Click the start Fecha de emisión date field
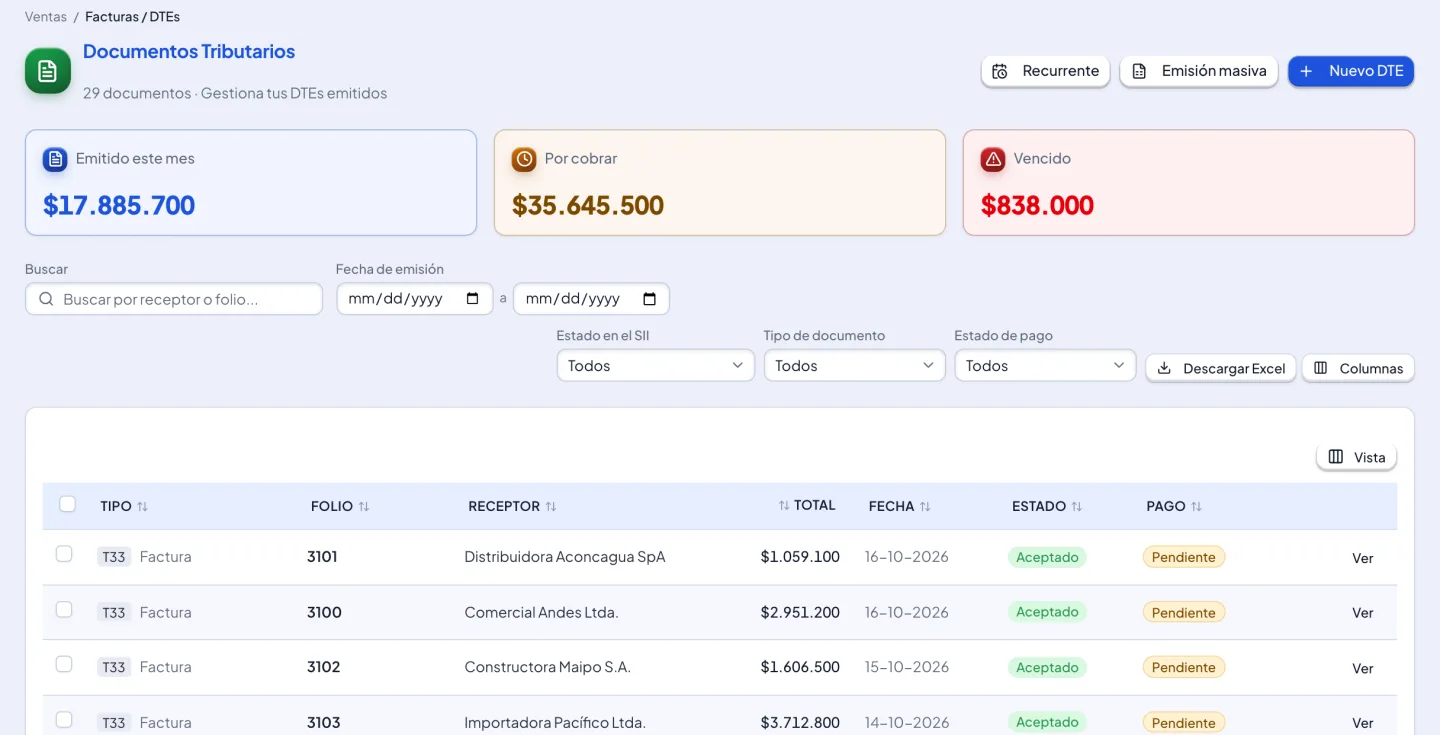Image resolution: width=1440 pixels, height=735 pixels. [415, 299]
